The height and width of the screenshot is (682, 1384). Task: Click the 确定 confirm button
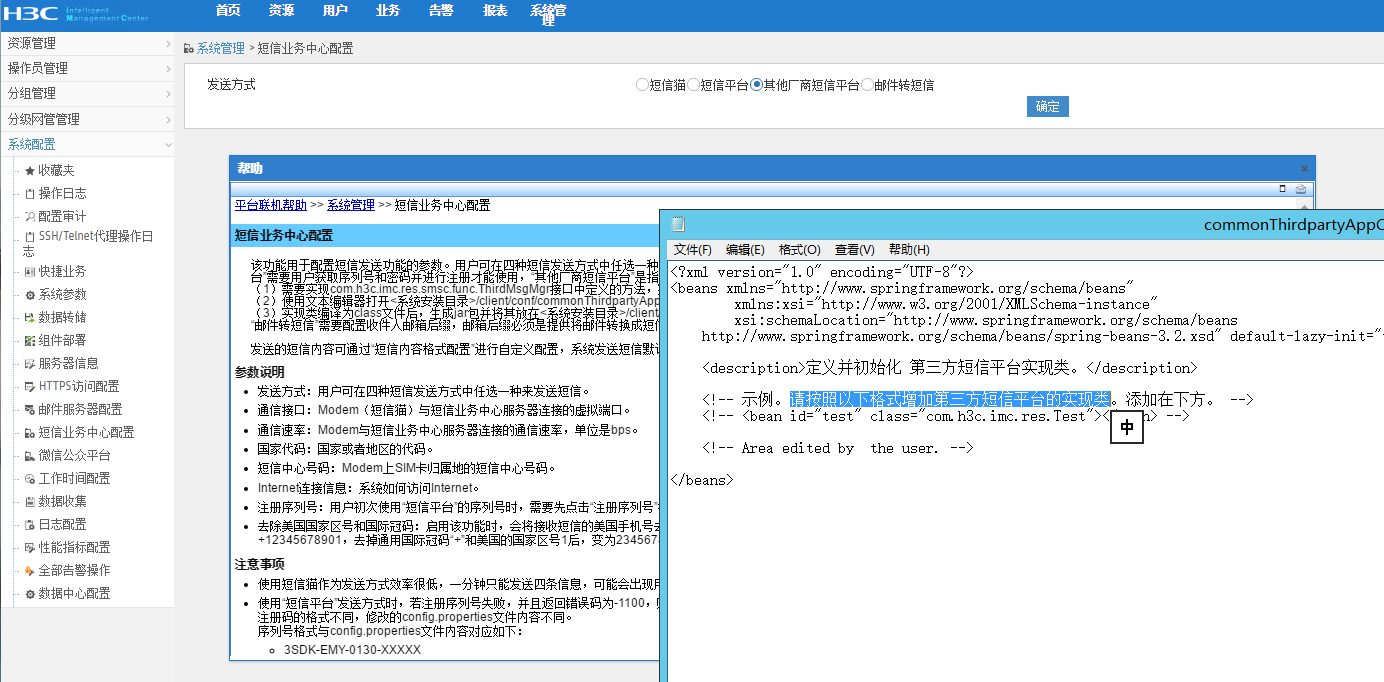point(1048,107)
